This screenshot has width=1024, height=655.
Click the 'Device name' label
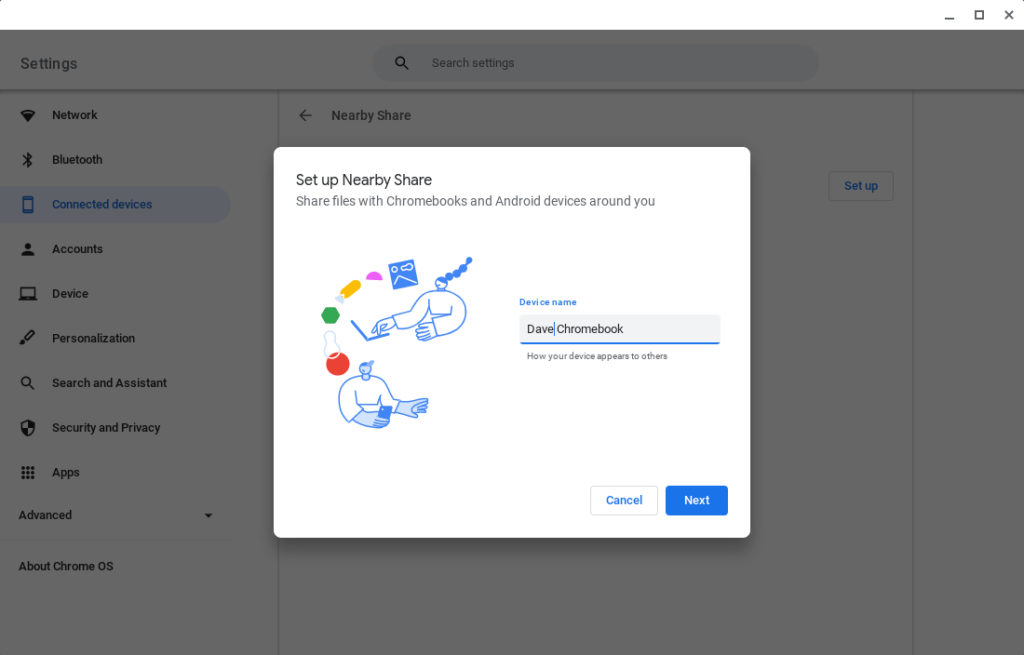(x=548, y=302)
